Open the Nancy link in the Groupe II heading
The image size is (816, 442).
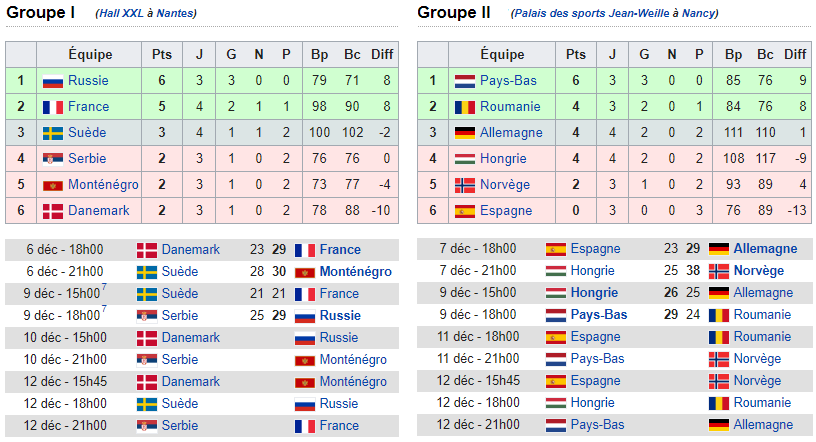click(x=699, y=14)
